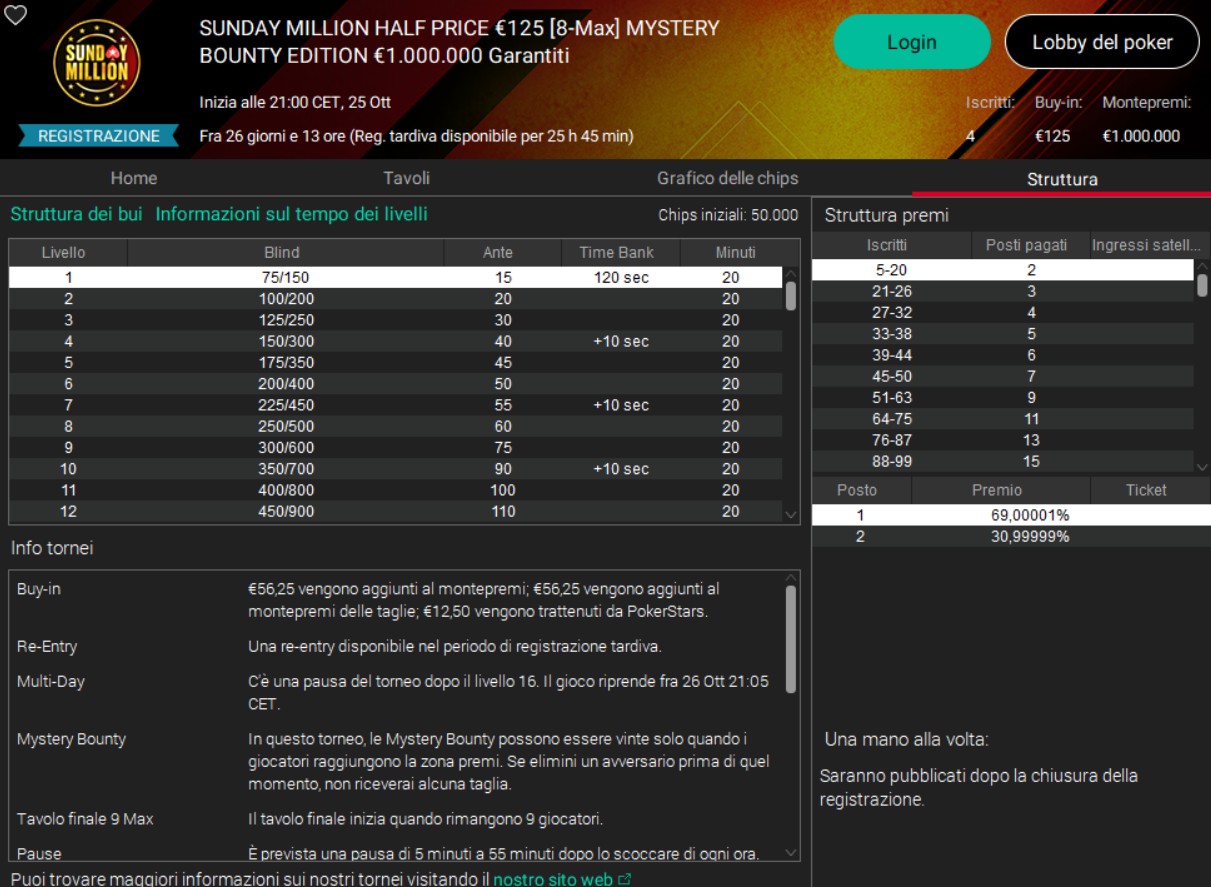Click the Posti pagati column header
1211x887 pixels.
click(x=1031, y=245)
